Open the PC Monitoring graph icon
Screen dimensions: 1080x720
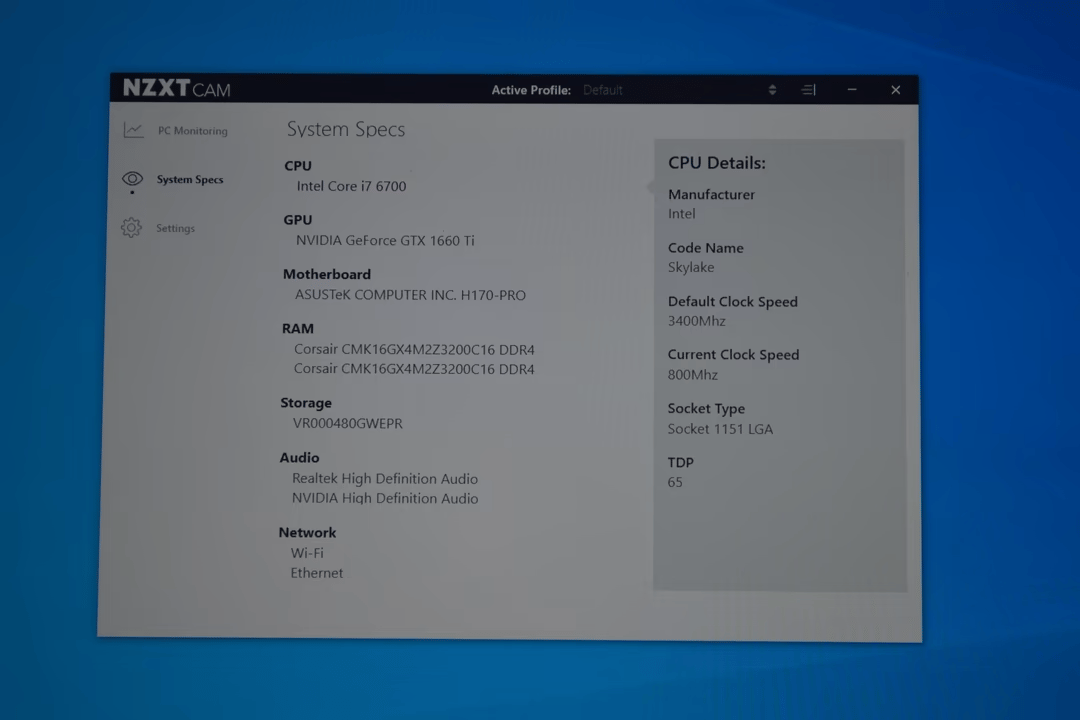[x=134, y=130]
